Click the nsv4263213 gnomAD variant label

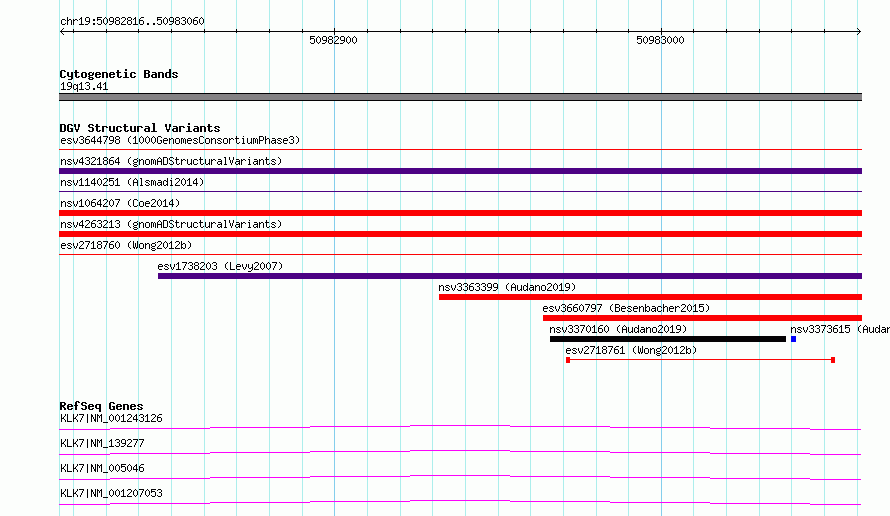pyautogui.click(x=171, y=224)
